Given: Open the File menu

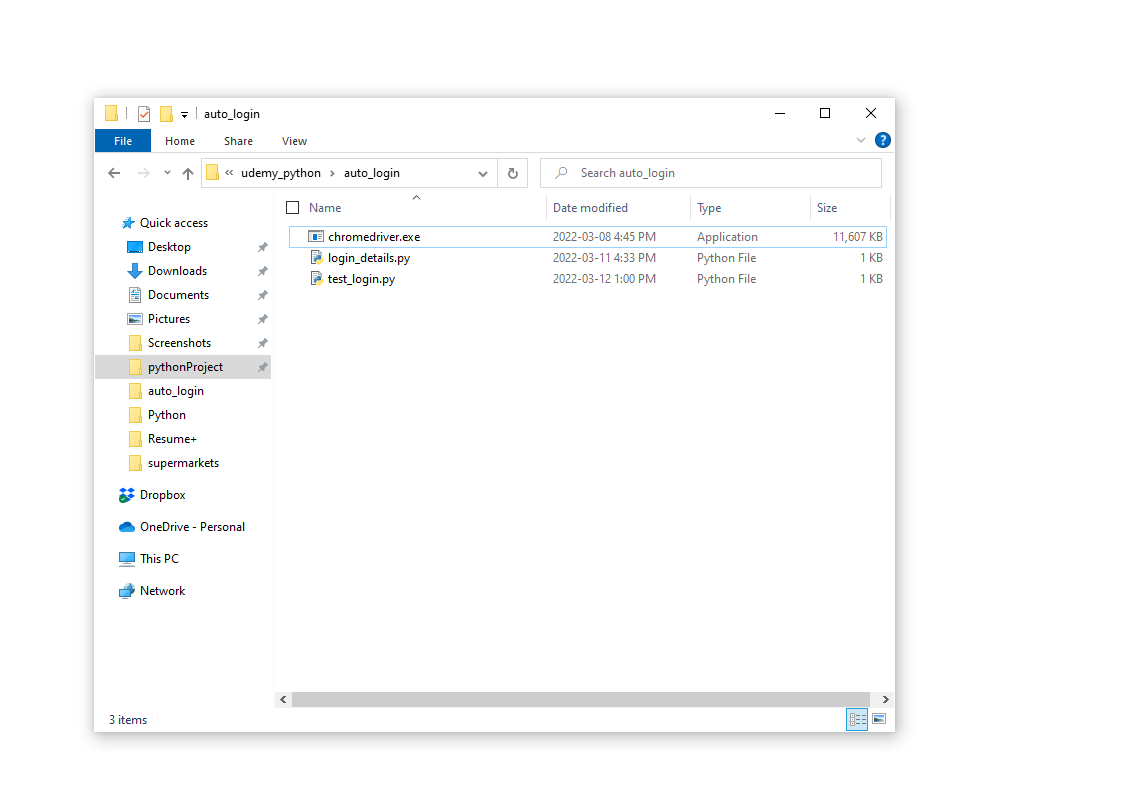Looking at the screenshot, I should tap(122, 140).
